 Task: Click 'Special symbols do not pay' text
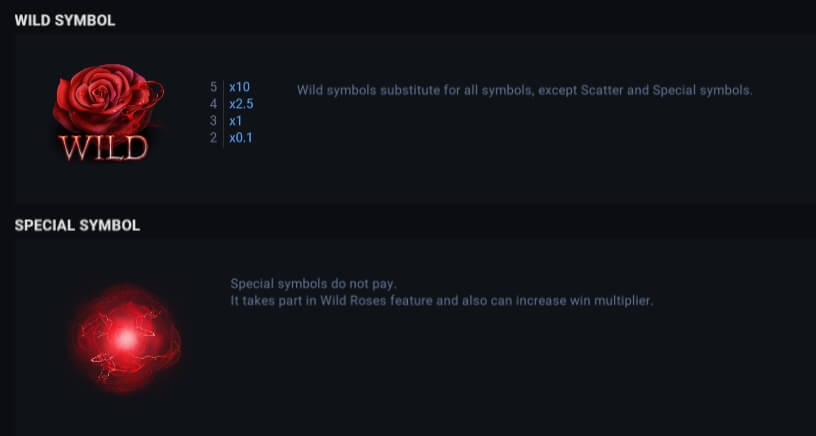[x=313, y=284]
